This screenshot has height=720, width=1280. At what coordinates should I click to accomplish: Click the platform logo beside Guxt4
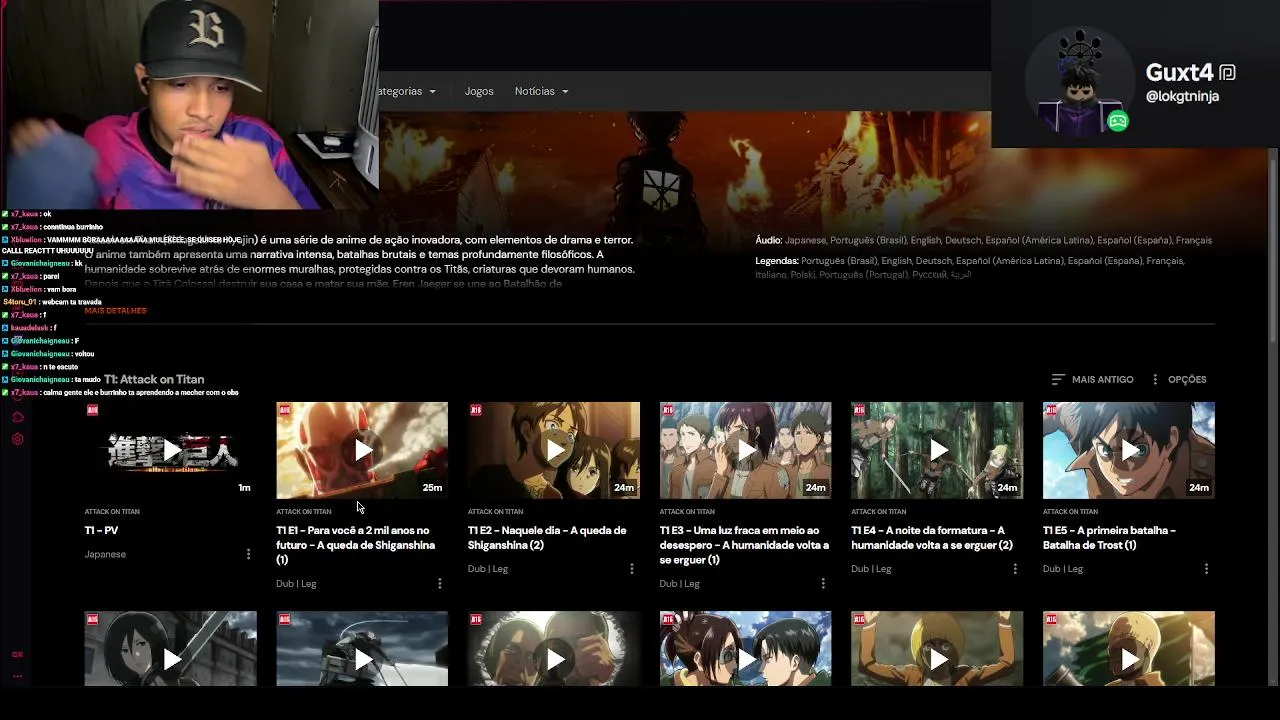(1228, 73)
